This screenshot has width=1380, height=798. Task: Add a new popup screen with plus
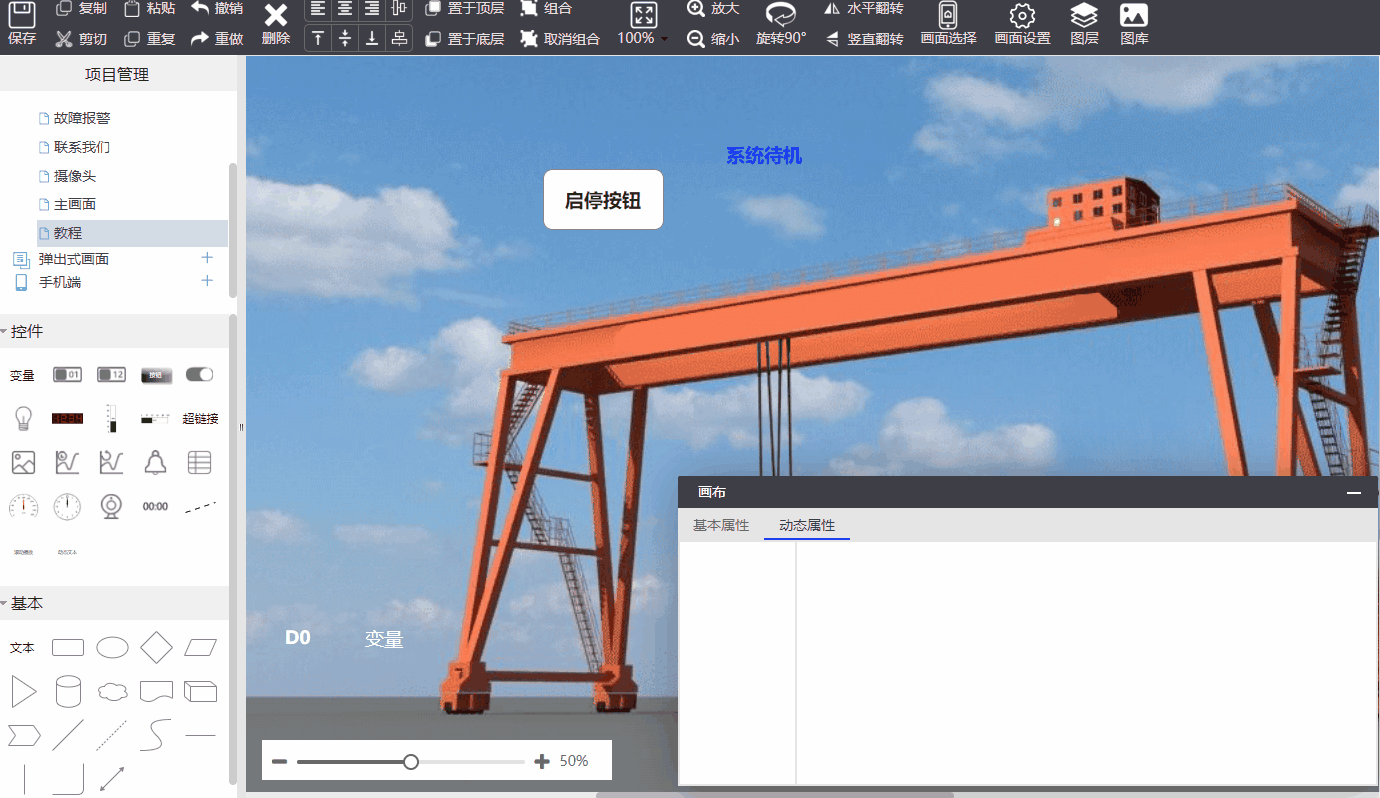click(x=207, y=258)
